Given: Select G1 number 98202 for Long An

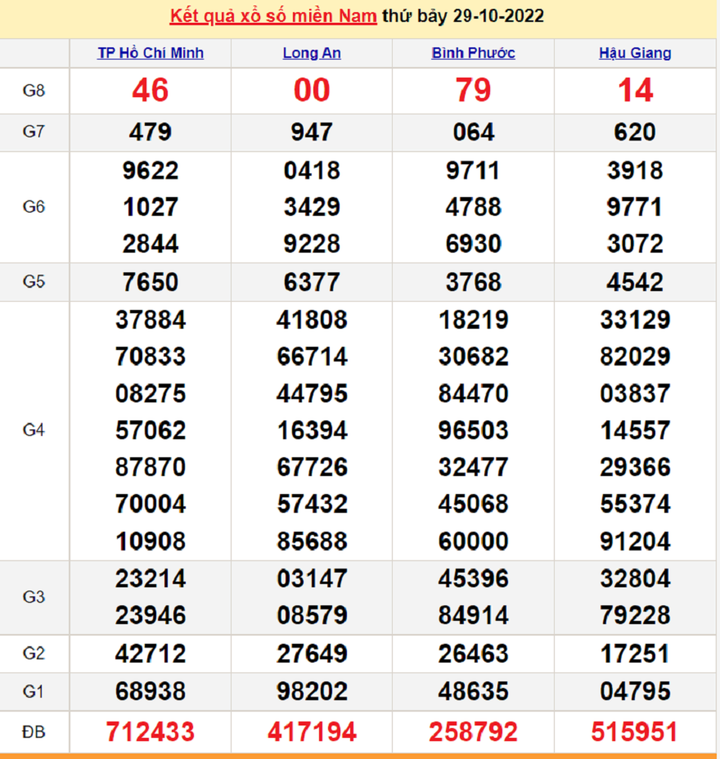Looking at the screenshot, I should coord(311,692).
